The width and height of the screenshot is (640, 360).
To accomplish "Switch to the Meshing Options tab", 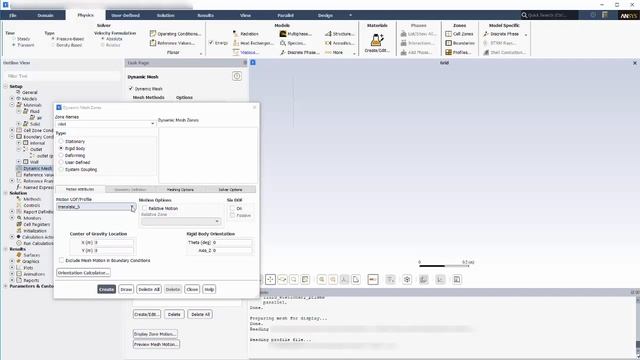I will pyautogui.click(x=180, y=189).
